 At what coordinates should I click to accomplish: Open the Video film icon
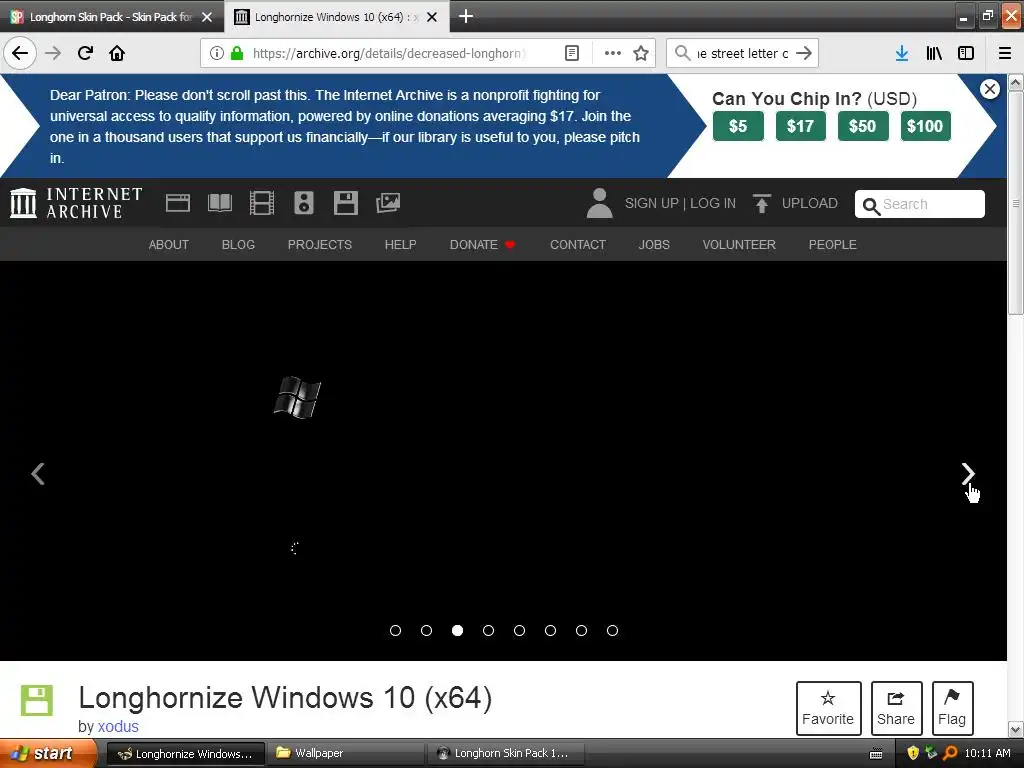click(261, 203)
